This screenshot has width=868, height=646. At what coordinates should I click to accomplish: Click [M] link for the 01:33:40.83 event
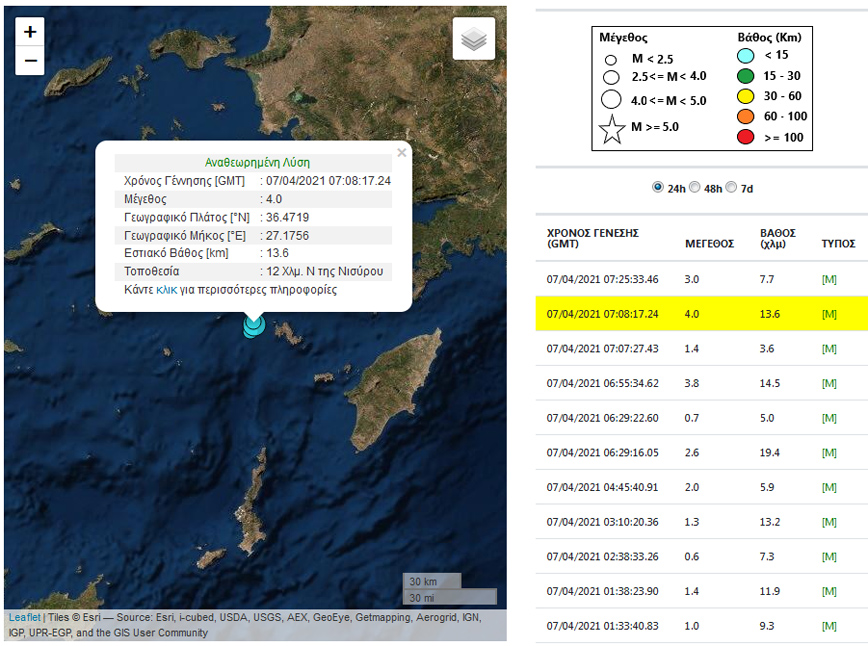pos(829,626)
